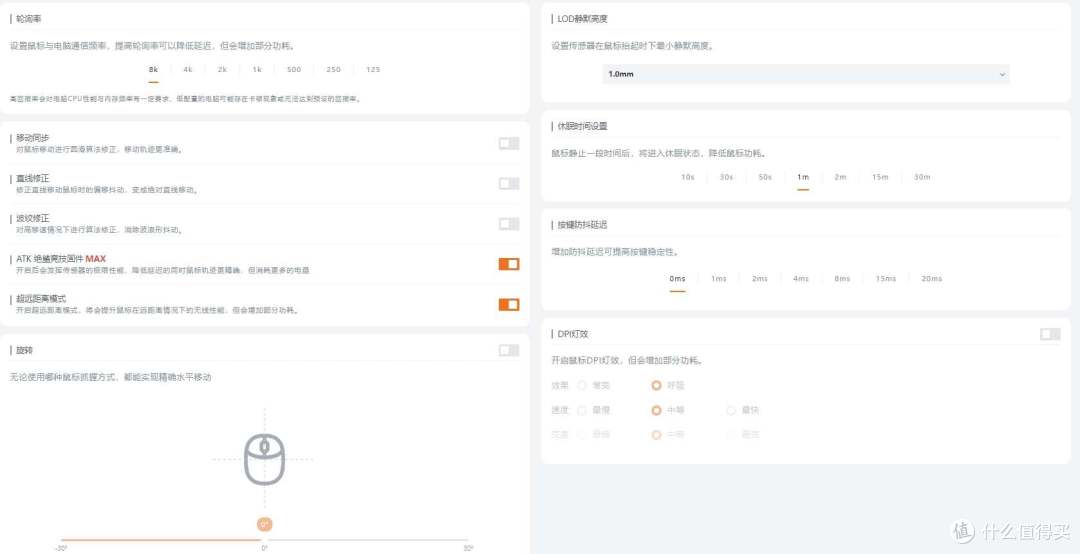Select the 500 polling rate
This screenshot has height=554, width=1080.
point(294,70)
